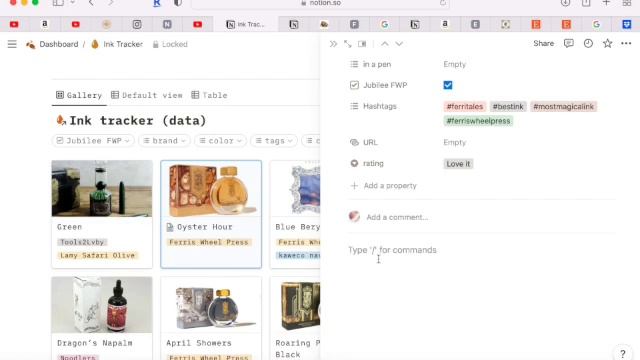Image resolution: width=640 pixels, height=360 pixels.
Task: Open the Jubilee FWP filter dropdown
Action: click(93, 140)
